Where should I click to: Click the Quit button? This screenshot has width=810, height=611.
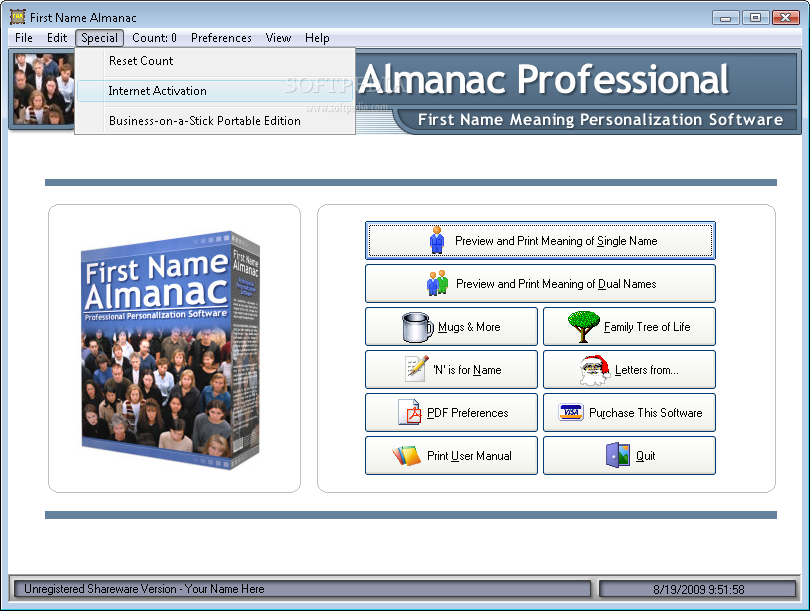point(629,456)
